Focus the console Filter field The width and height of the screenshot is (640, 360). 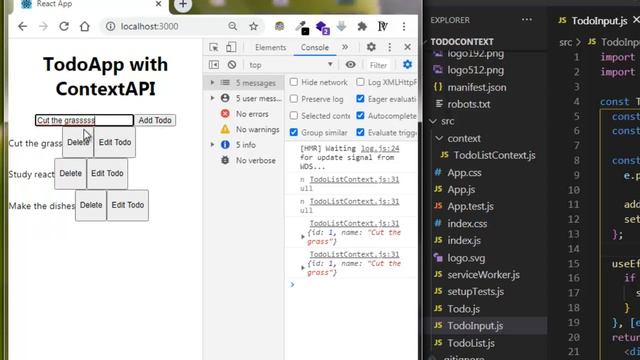[x=378, y=65]
